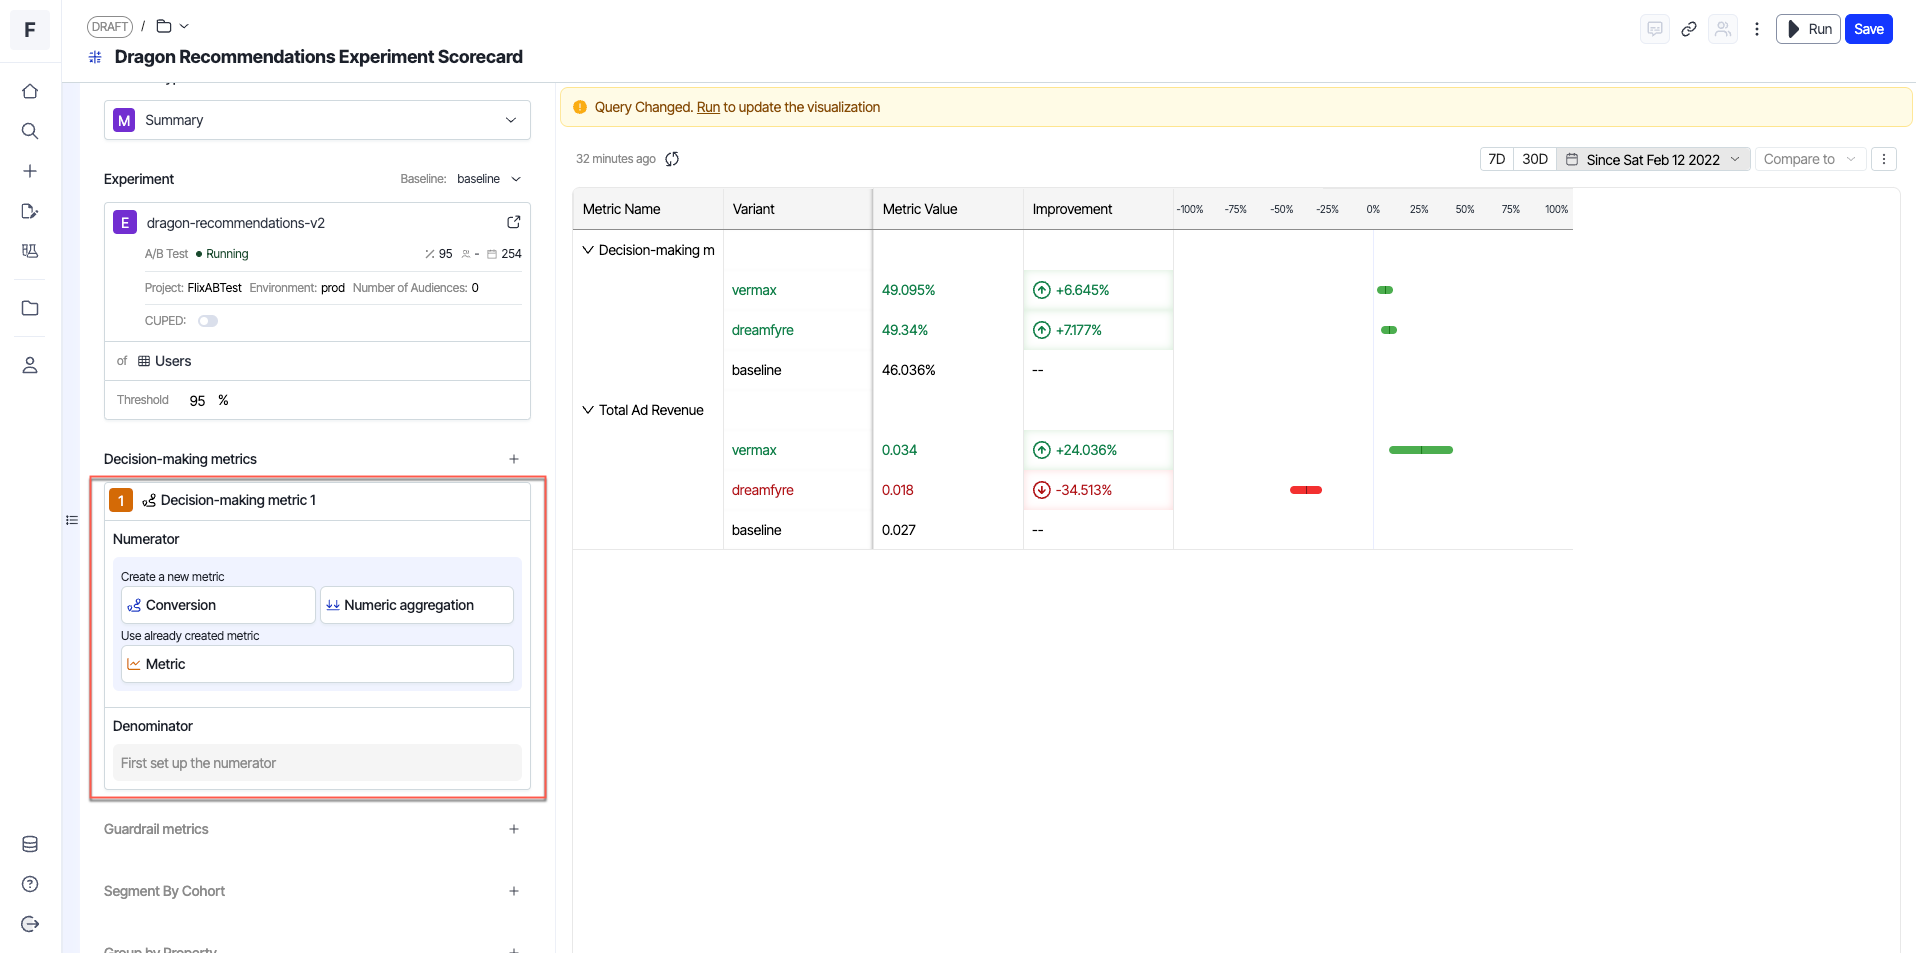The height and width of the screenshot is (953, 1916).
Task: Click the Decision-making metric 1 header
Action: (317, 500)
